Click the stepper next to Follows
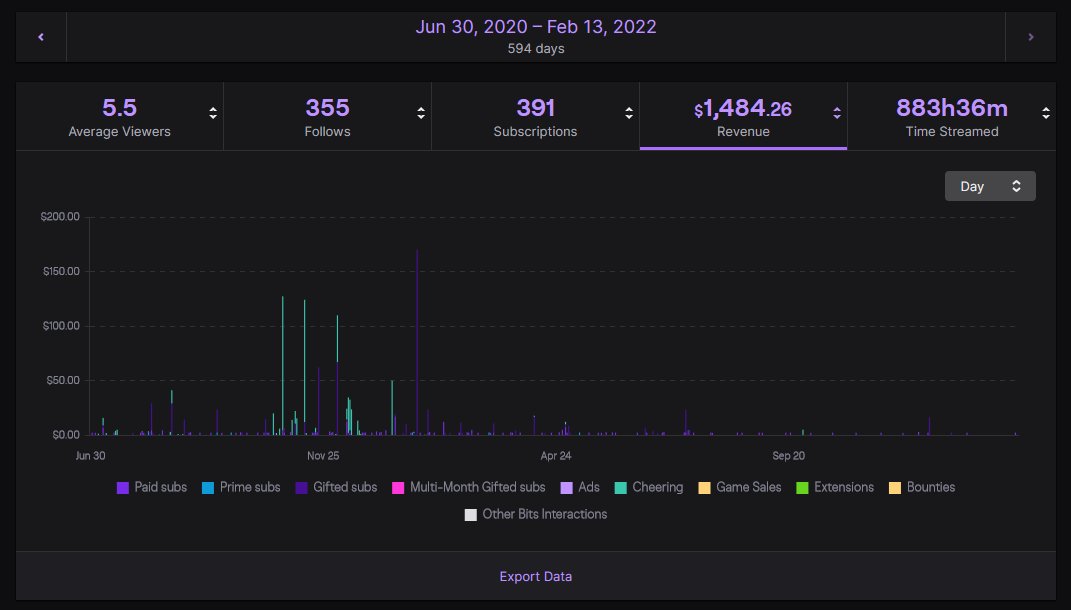 pos(421,114)
